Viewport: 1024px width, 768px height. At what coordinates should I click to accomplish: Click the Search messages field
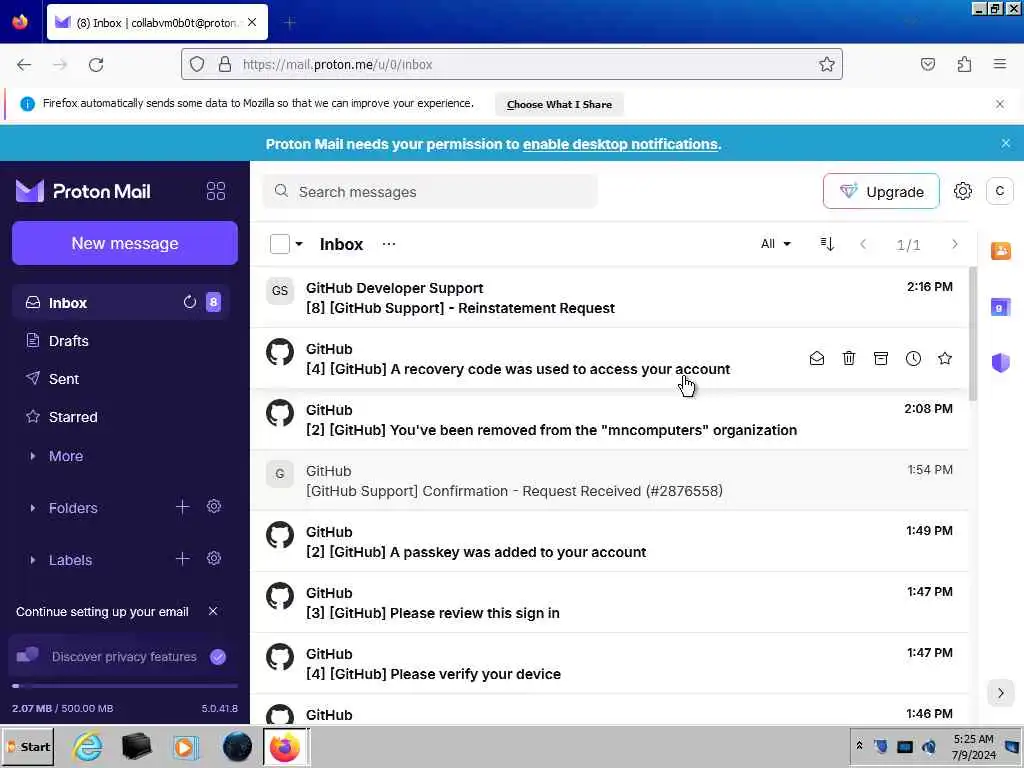coord(430,191)
